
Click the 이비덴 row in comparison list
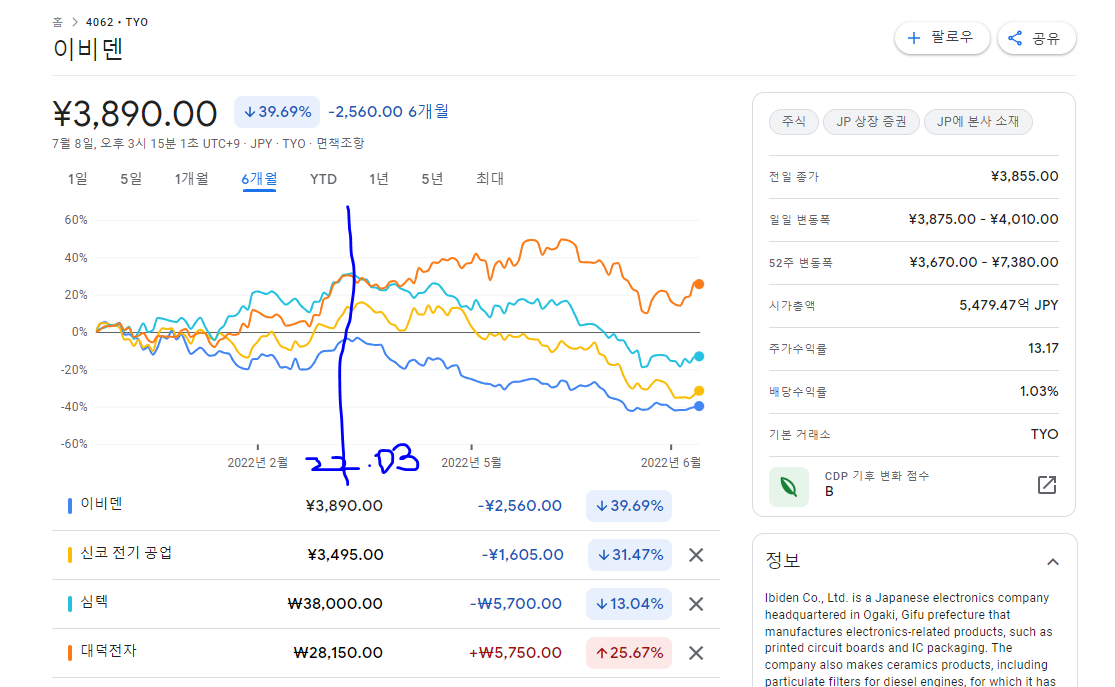pyautogui.click(x=385, y=506)
